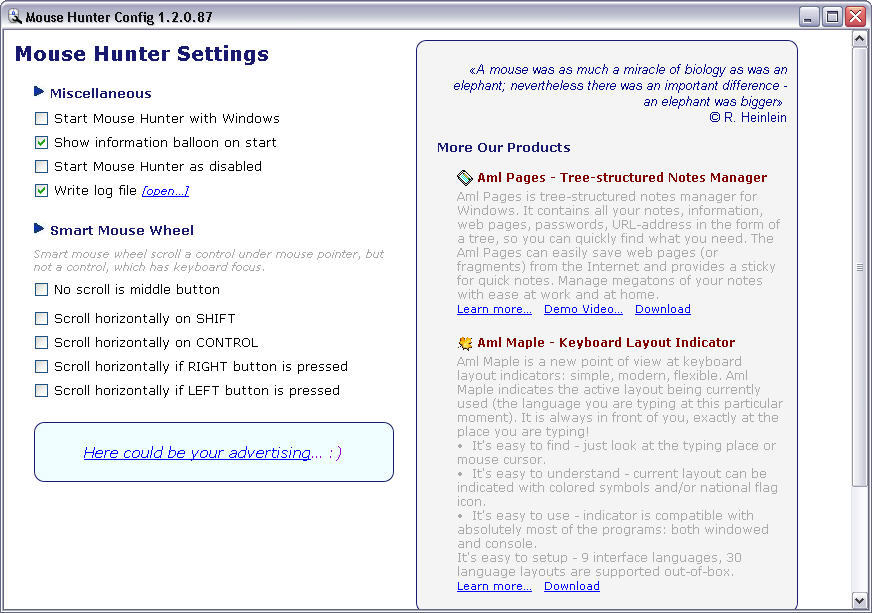872x613 pixels.
Task: Click the scrollbar up arrow
Action: click(x=859, y=38)
